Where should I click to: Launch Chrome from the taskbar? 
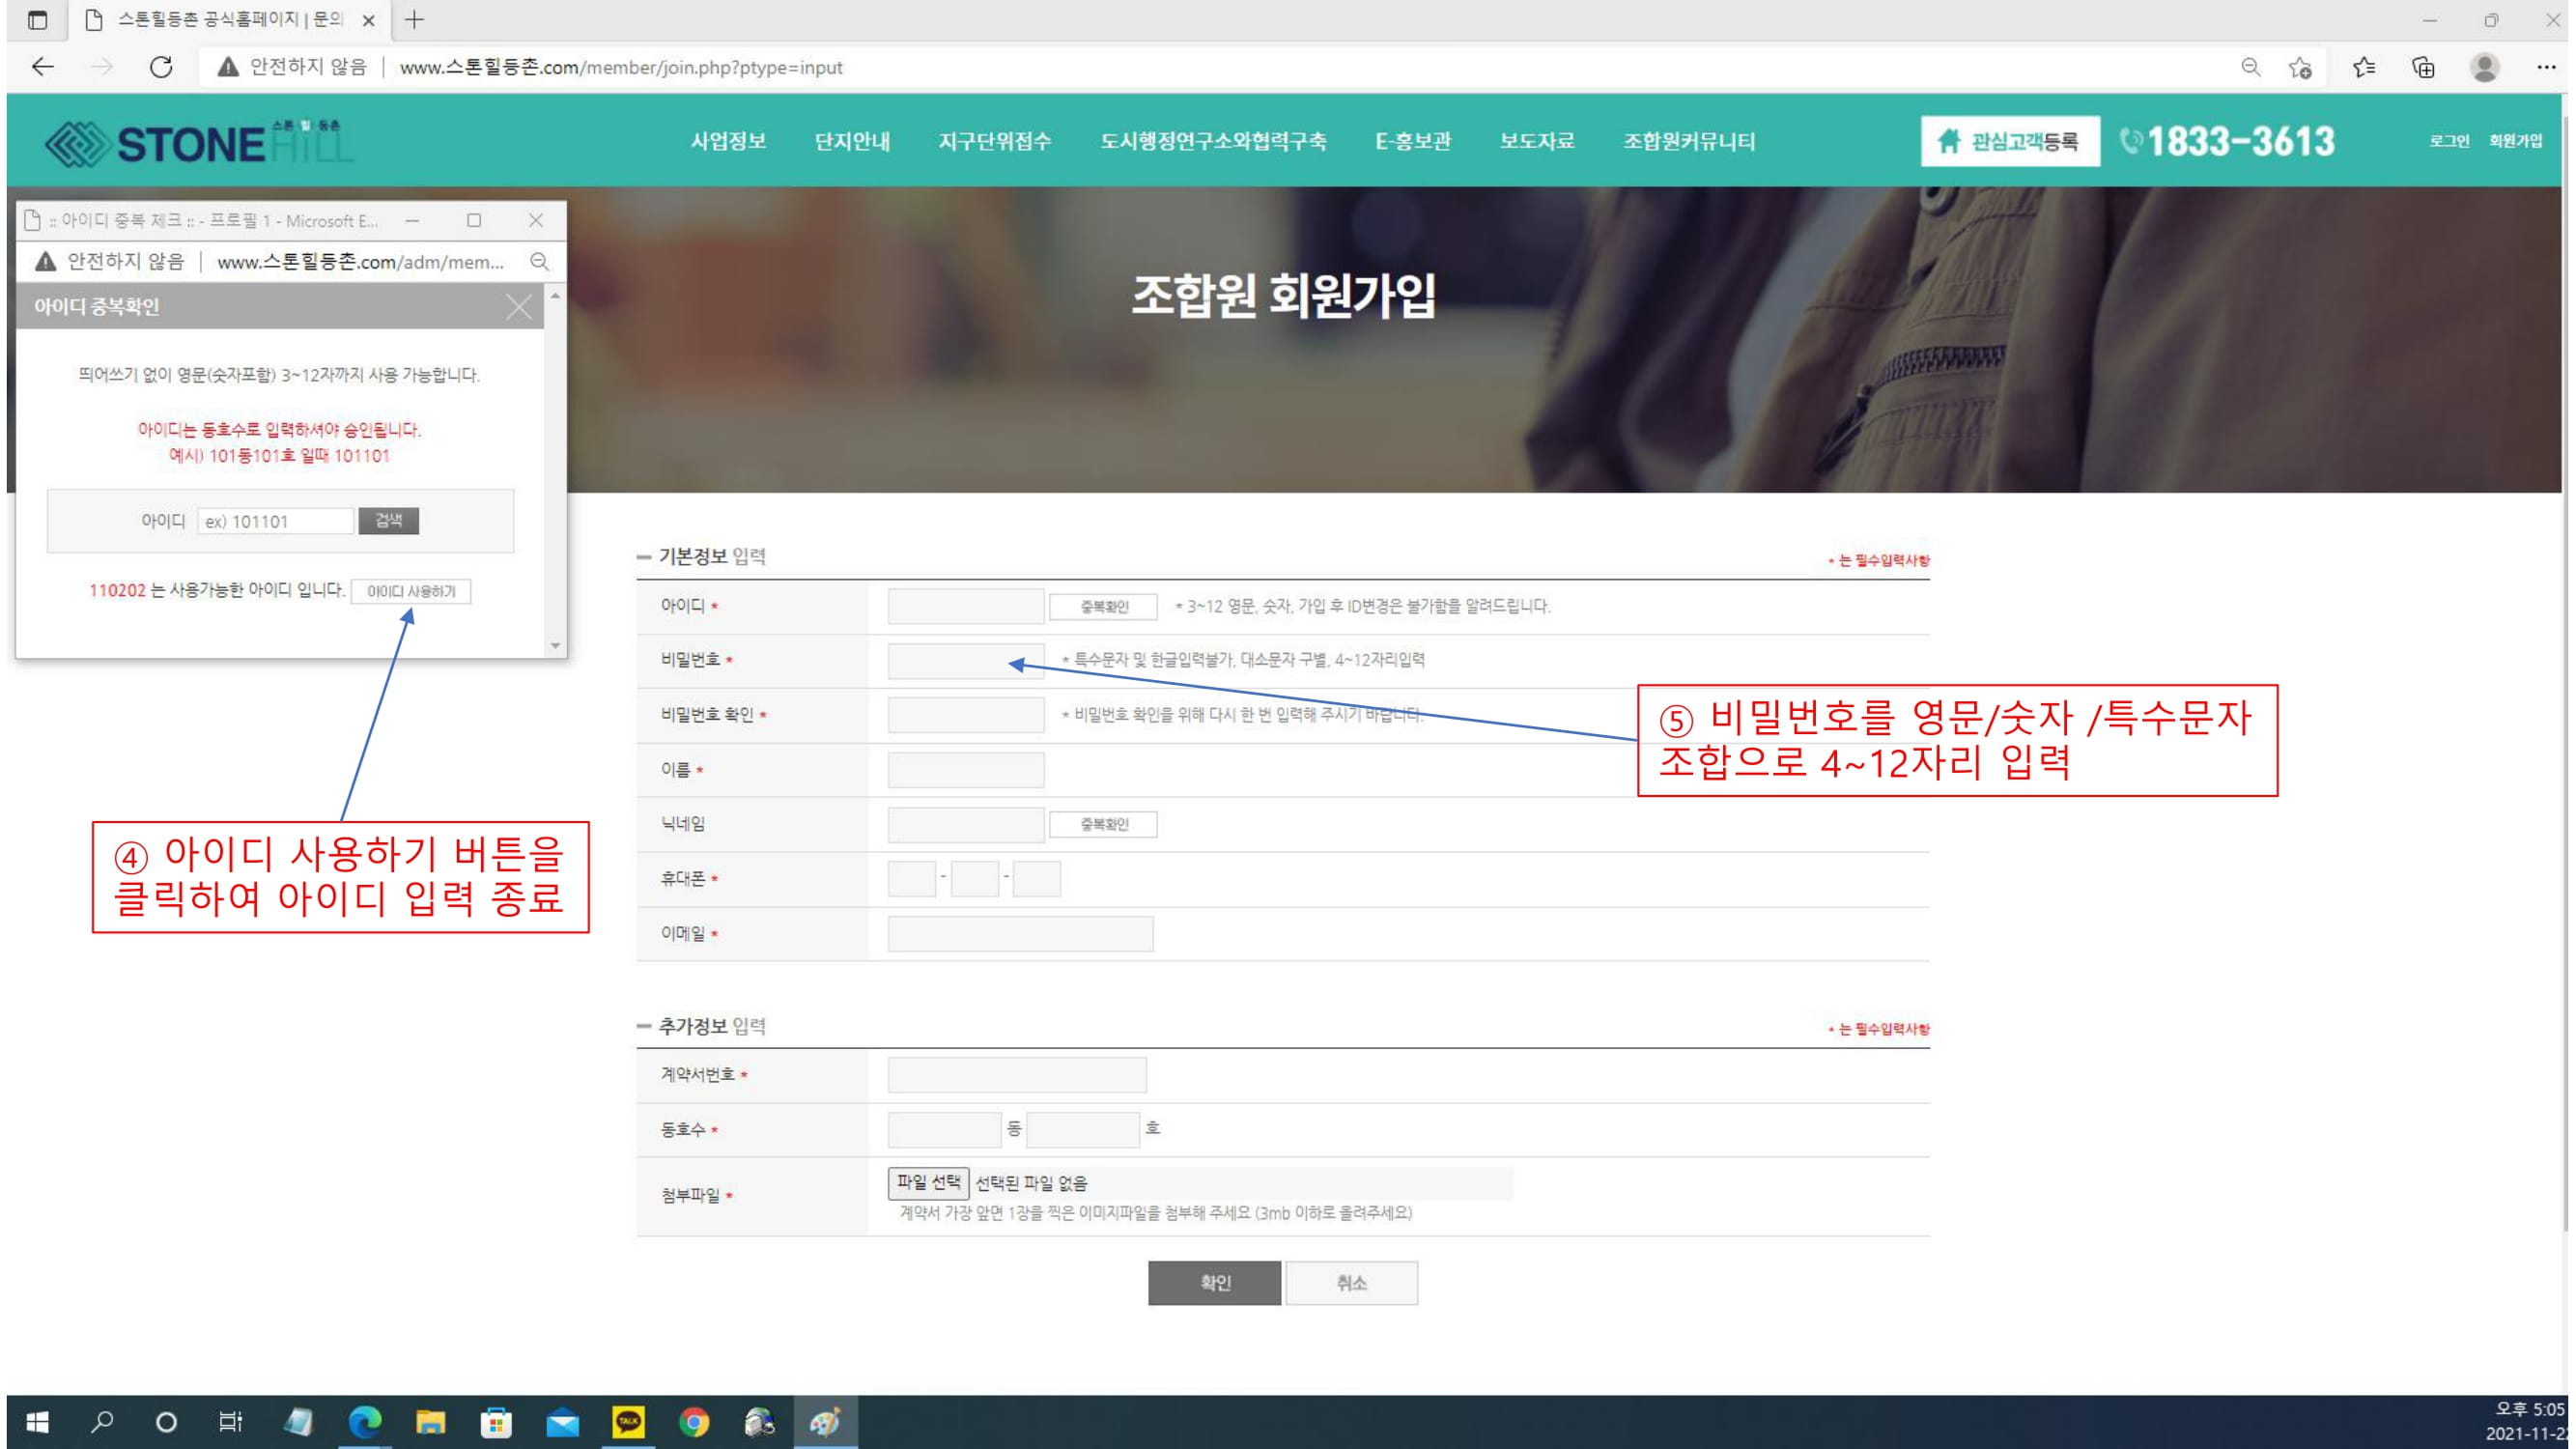(693, 1421)
